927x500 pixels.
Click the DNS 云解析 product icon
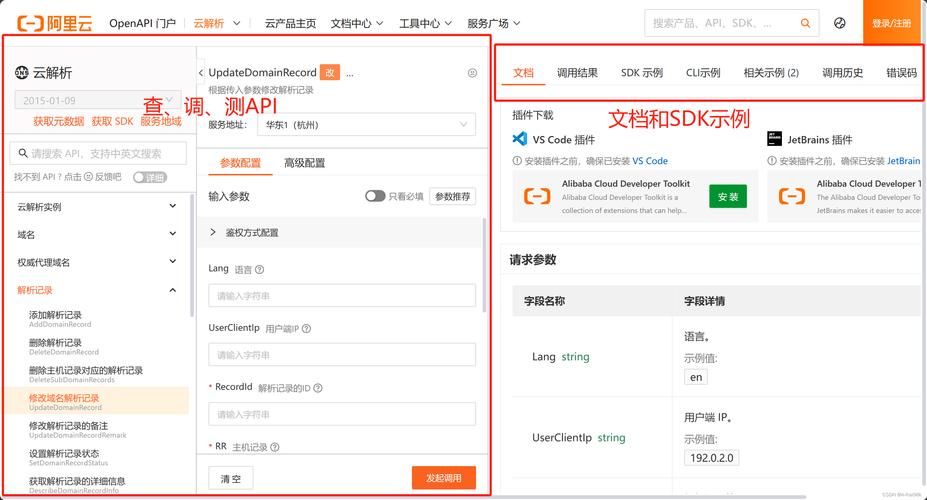tap(22, 73)
